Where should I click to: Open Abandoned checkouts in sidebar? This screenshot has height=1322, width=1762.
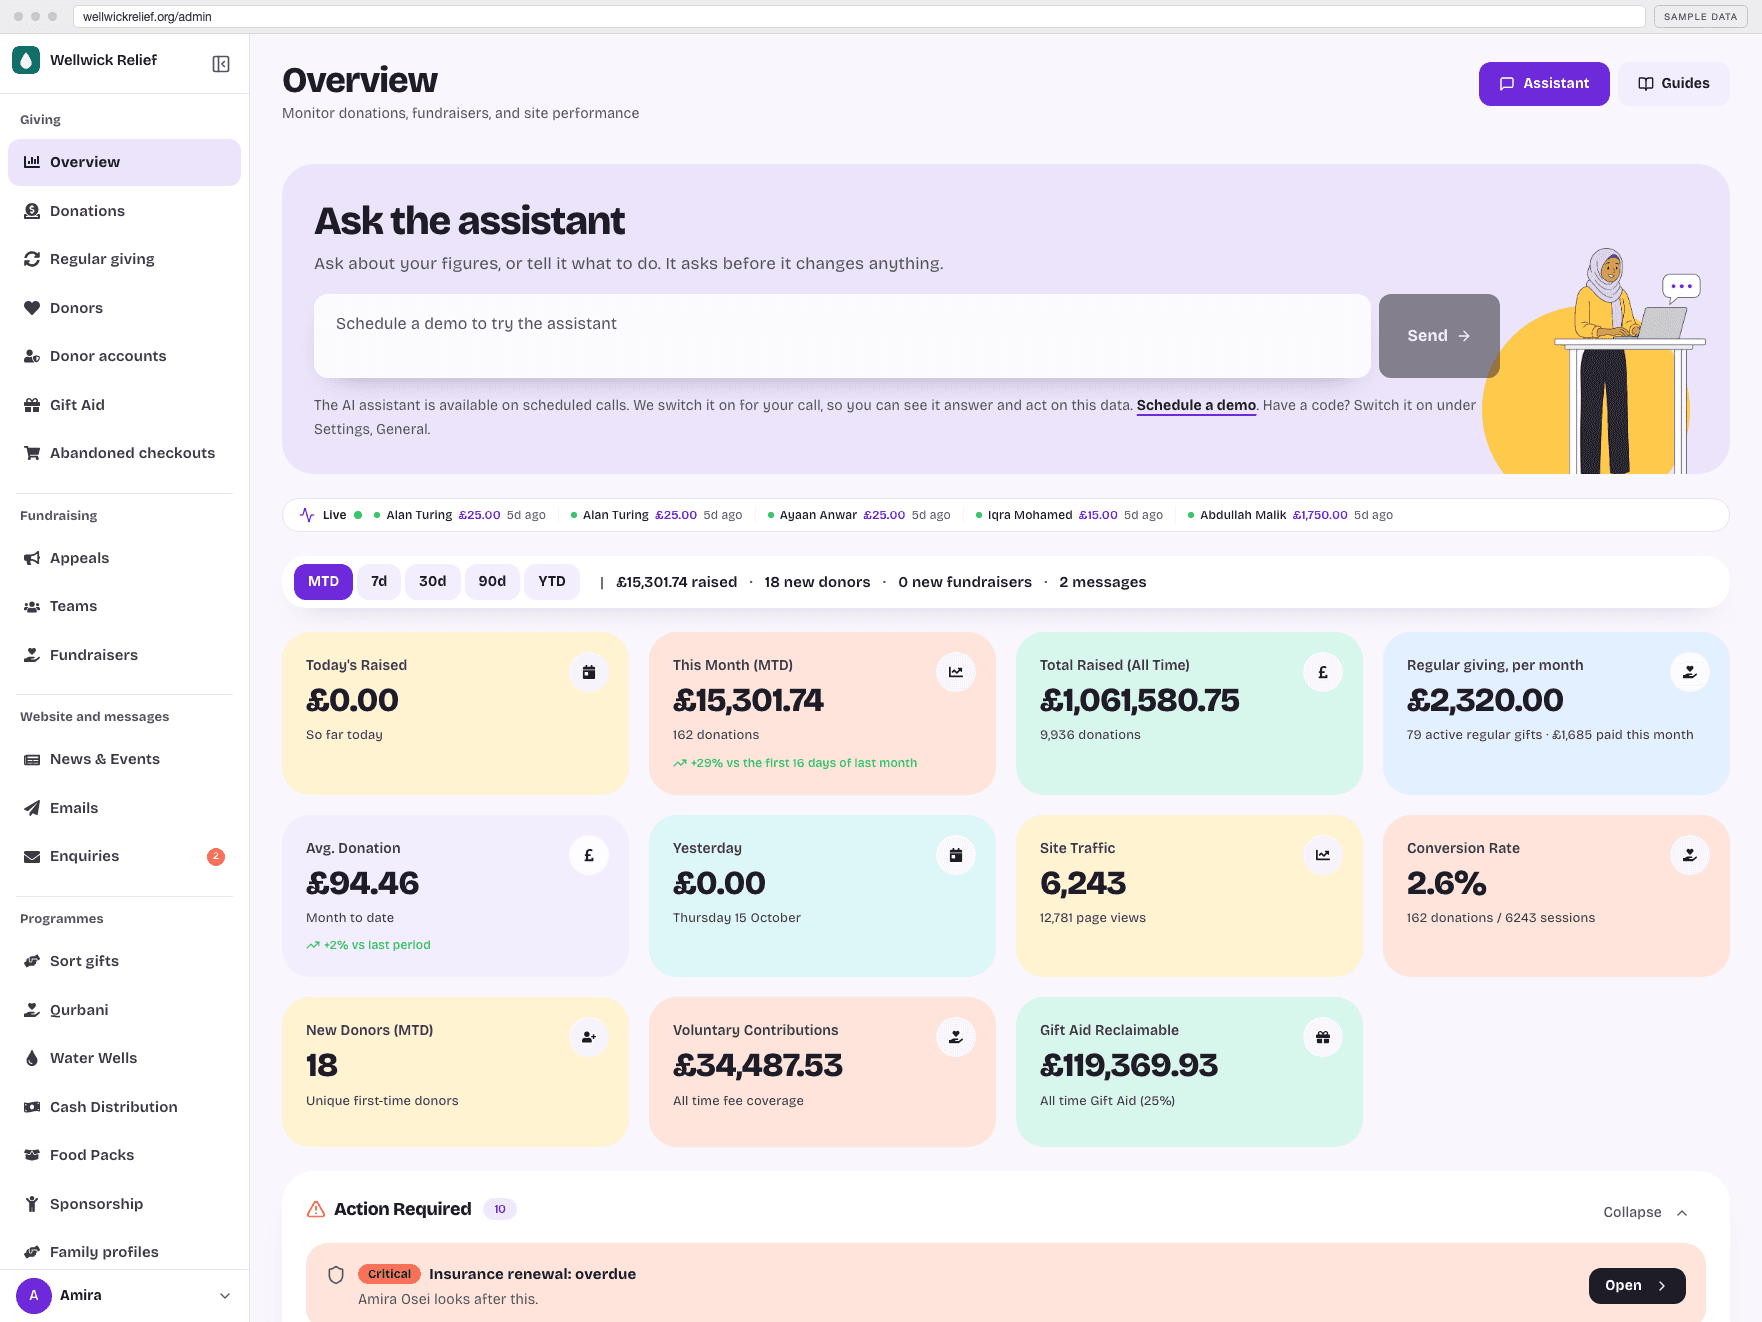click(x=124, y=453)
